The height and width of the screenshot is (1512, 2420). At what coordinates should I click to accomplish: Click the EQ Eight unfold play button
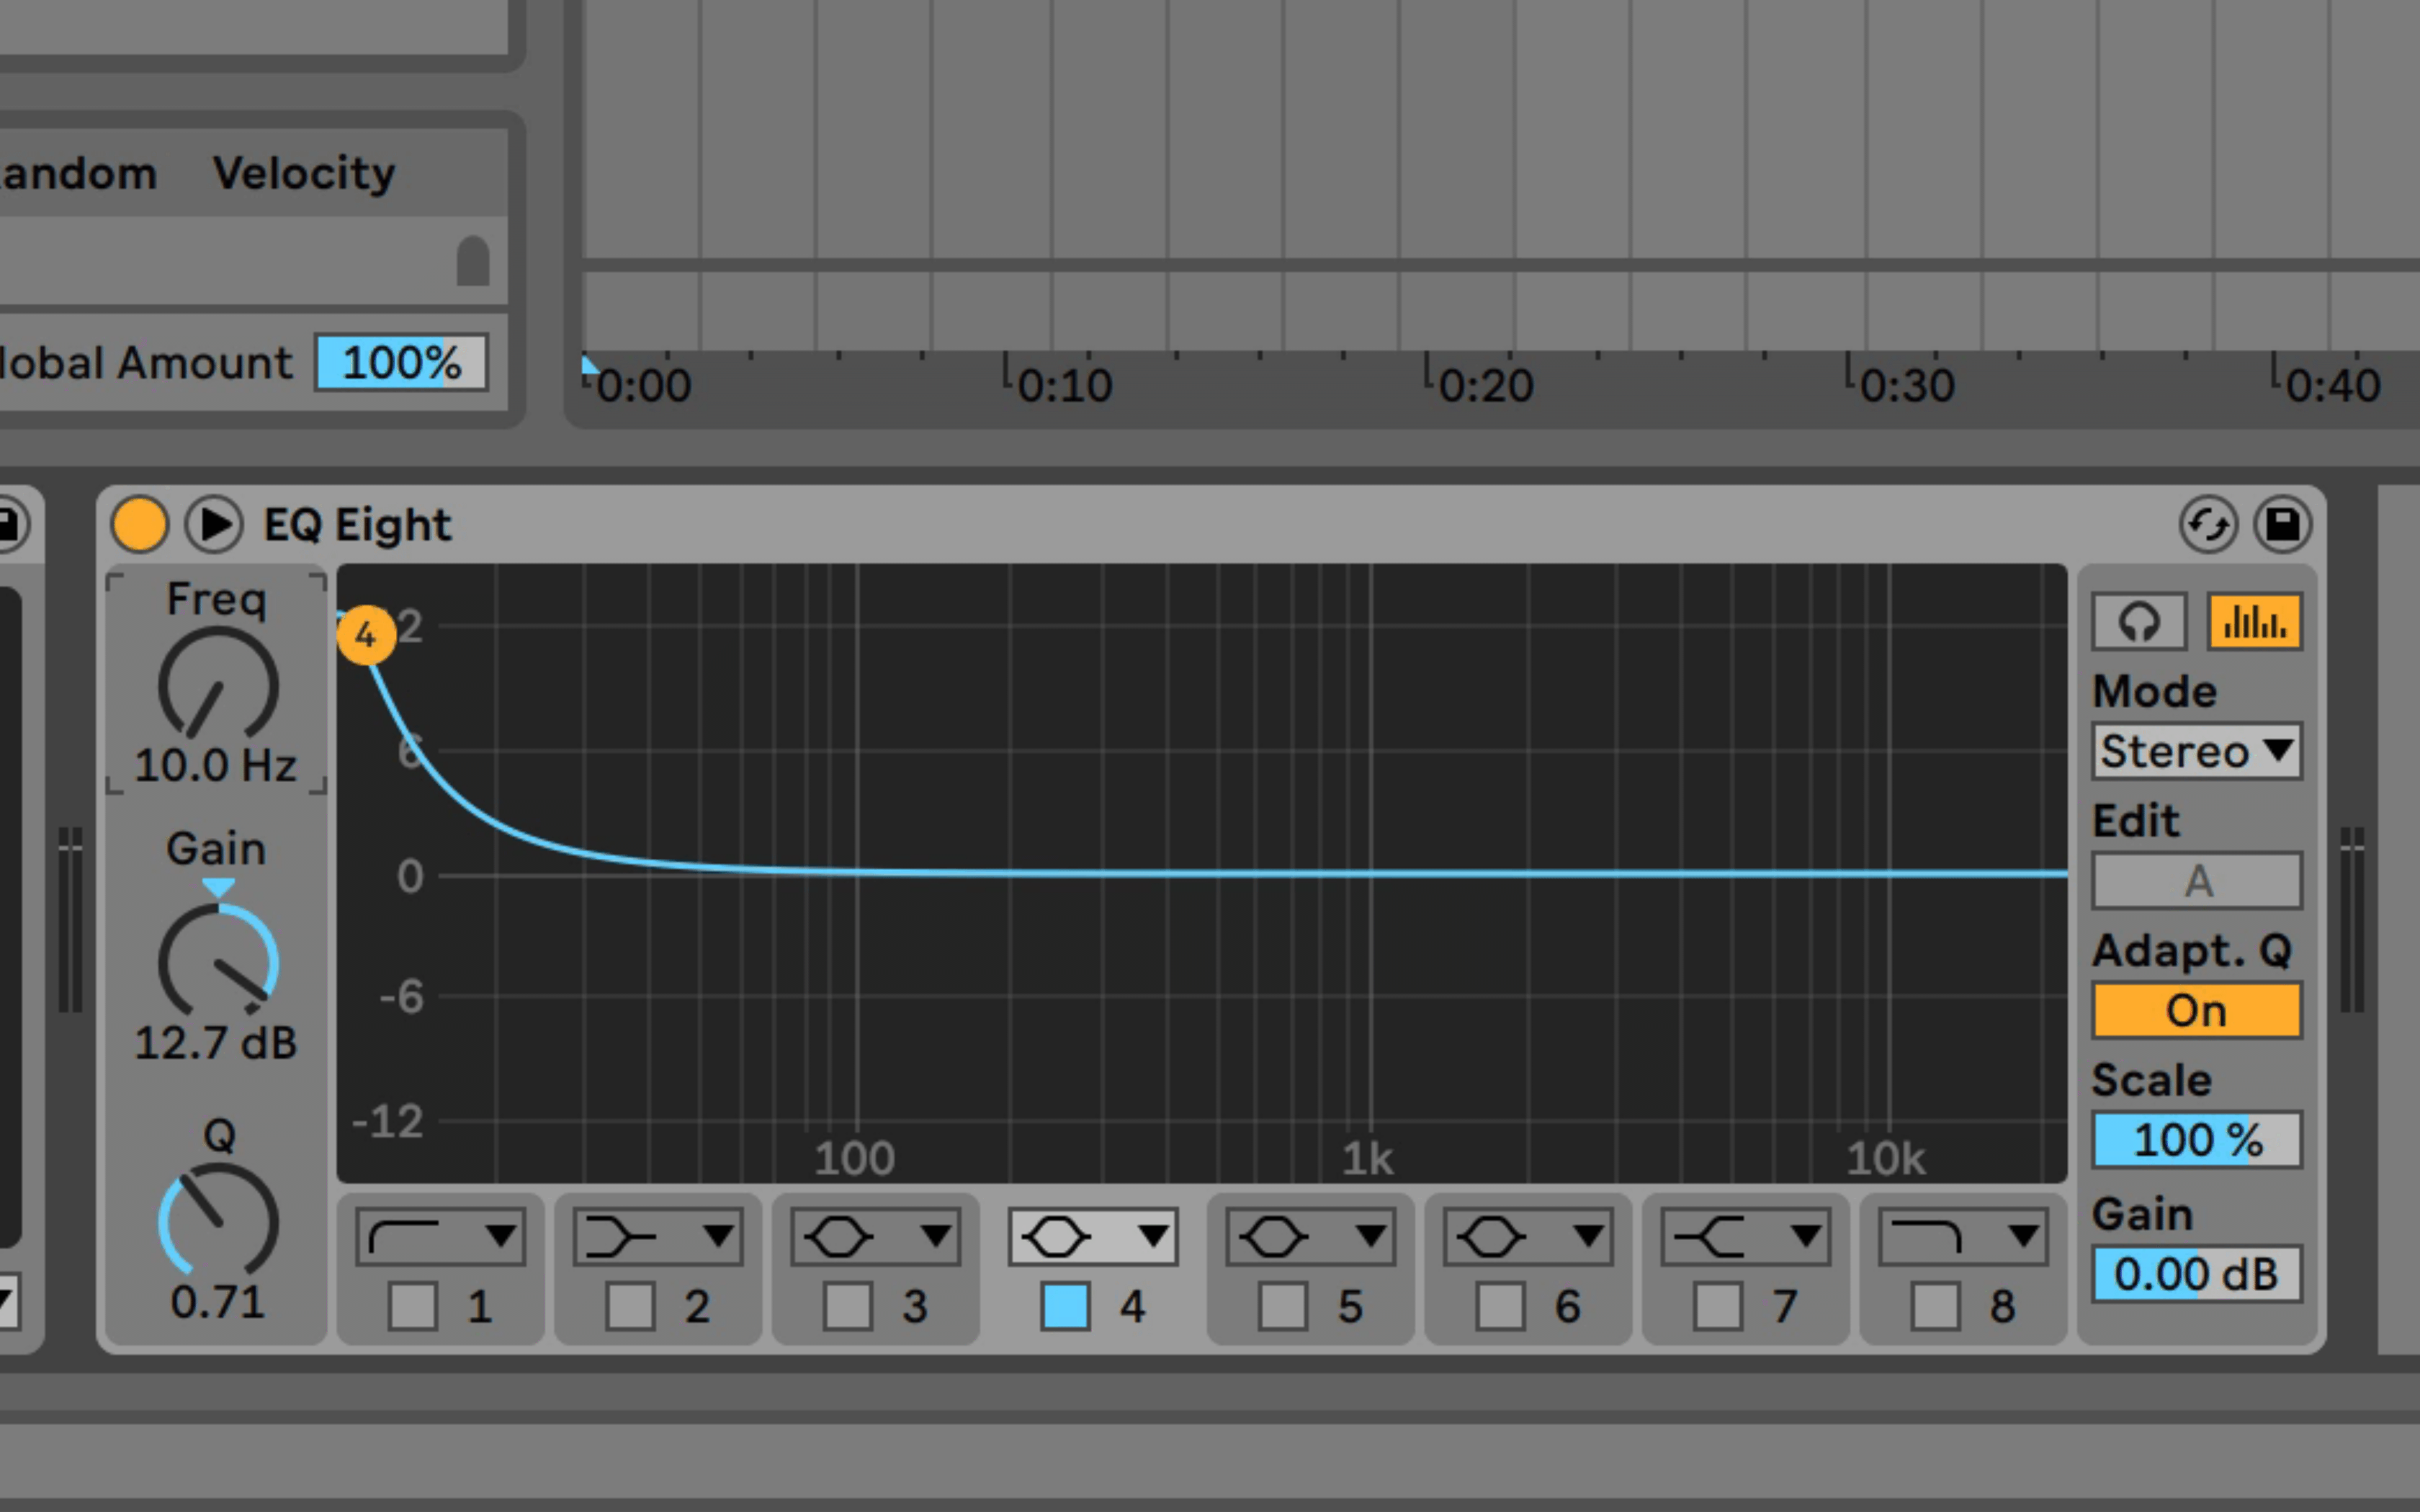click(x=214, y=524)
